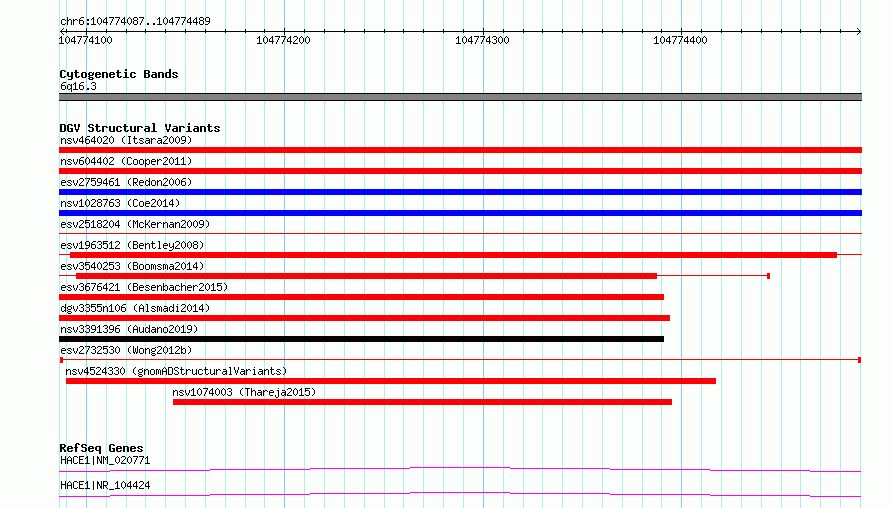This screenshot has height=508, width=890.
Task: Click the thick red bar under esv3540253 (Boomsma2014)
Action: coord(367,276)
